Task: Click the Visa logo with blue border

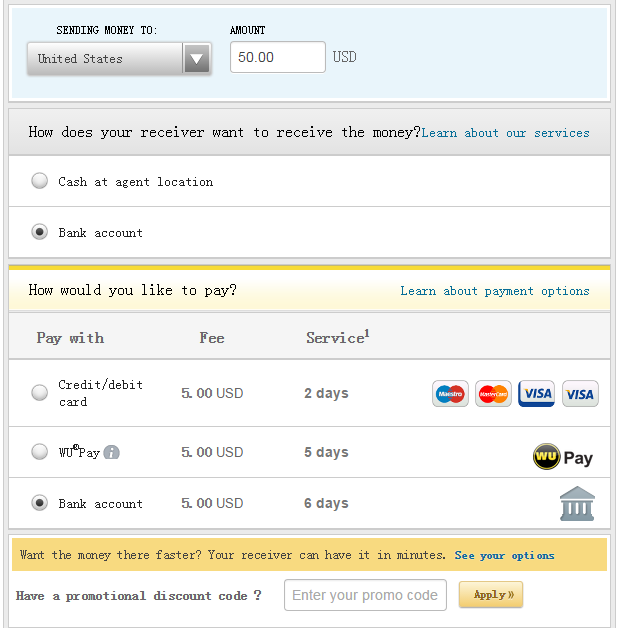Action: coord(537,394)
